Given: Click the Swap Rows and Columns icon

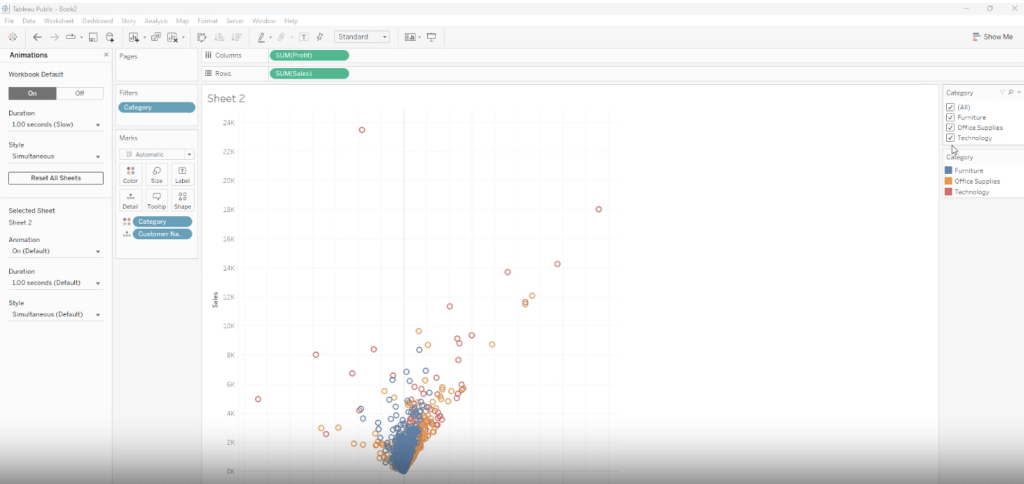Looking at the screenshot, I should [x=201, y=37].
